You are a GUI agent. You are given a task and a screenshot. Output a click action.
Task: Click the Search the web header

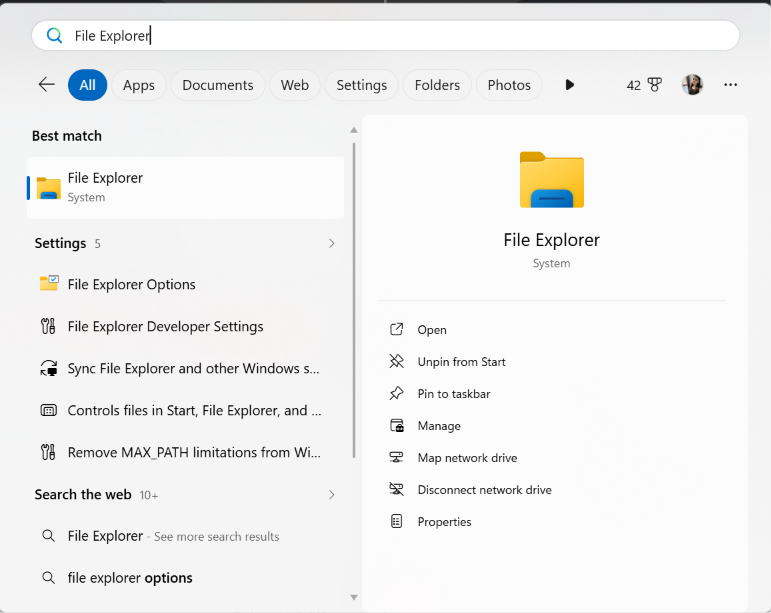click(x=83, y=495)
